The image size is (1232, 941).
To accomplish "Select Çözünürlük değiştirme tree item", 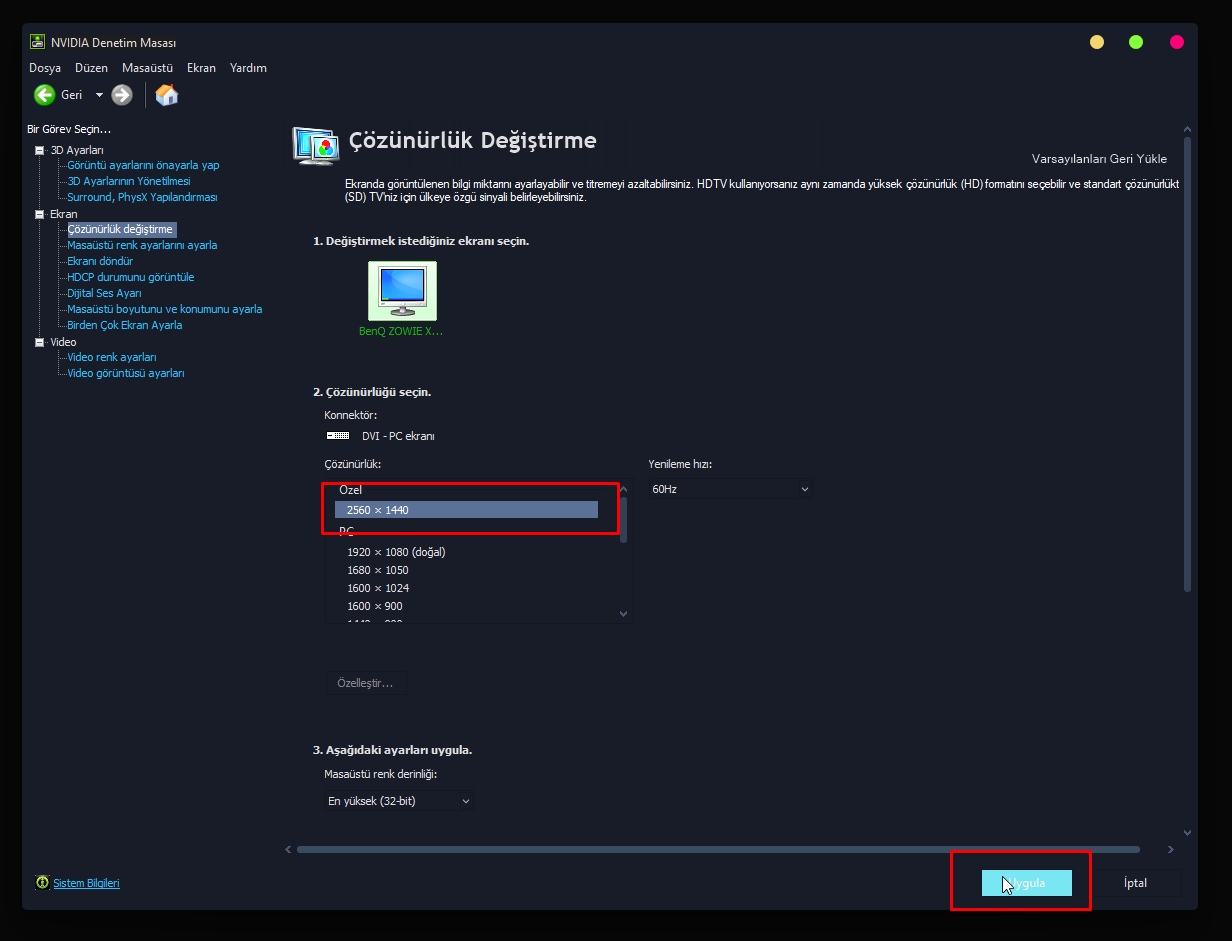I will [x=121, y=229].
